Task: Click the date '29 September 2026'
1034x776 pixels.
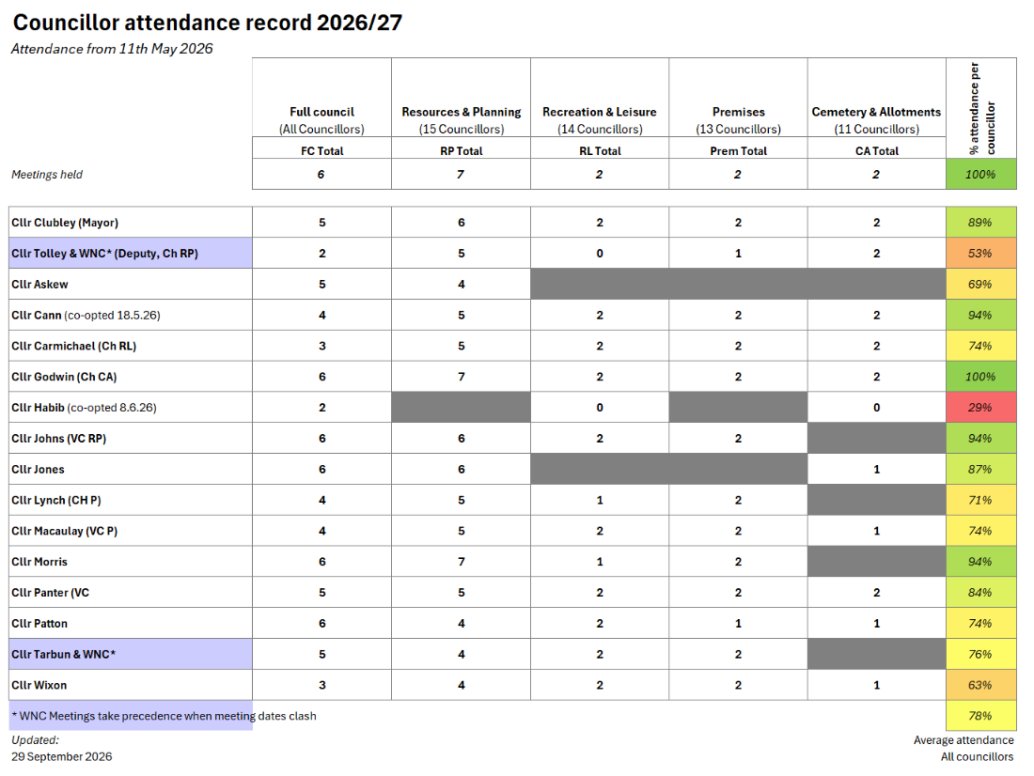Action: click(x=61, y=757)
